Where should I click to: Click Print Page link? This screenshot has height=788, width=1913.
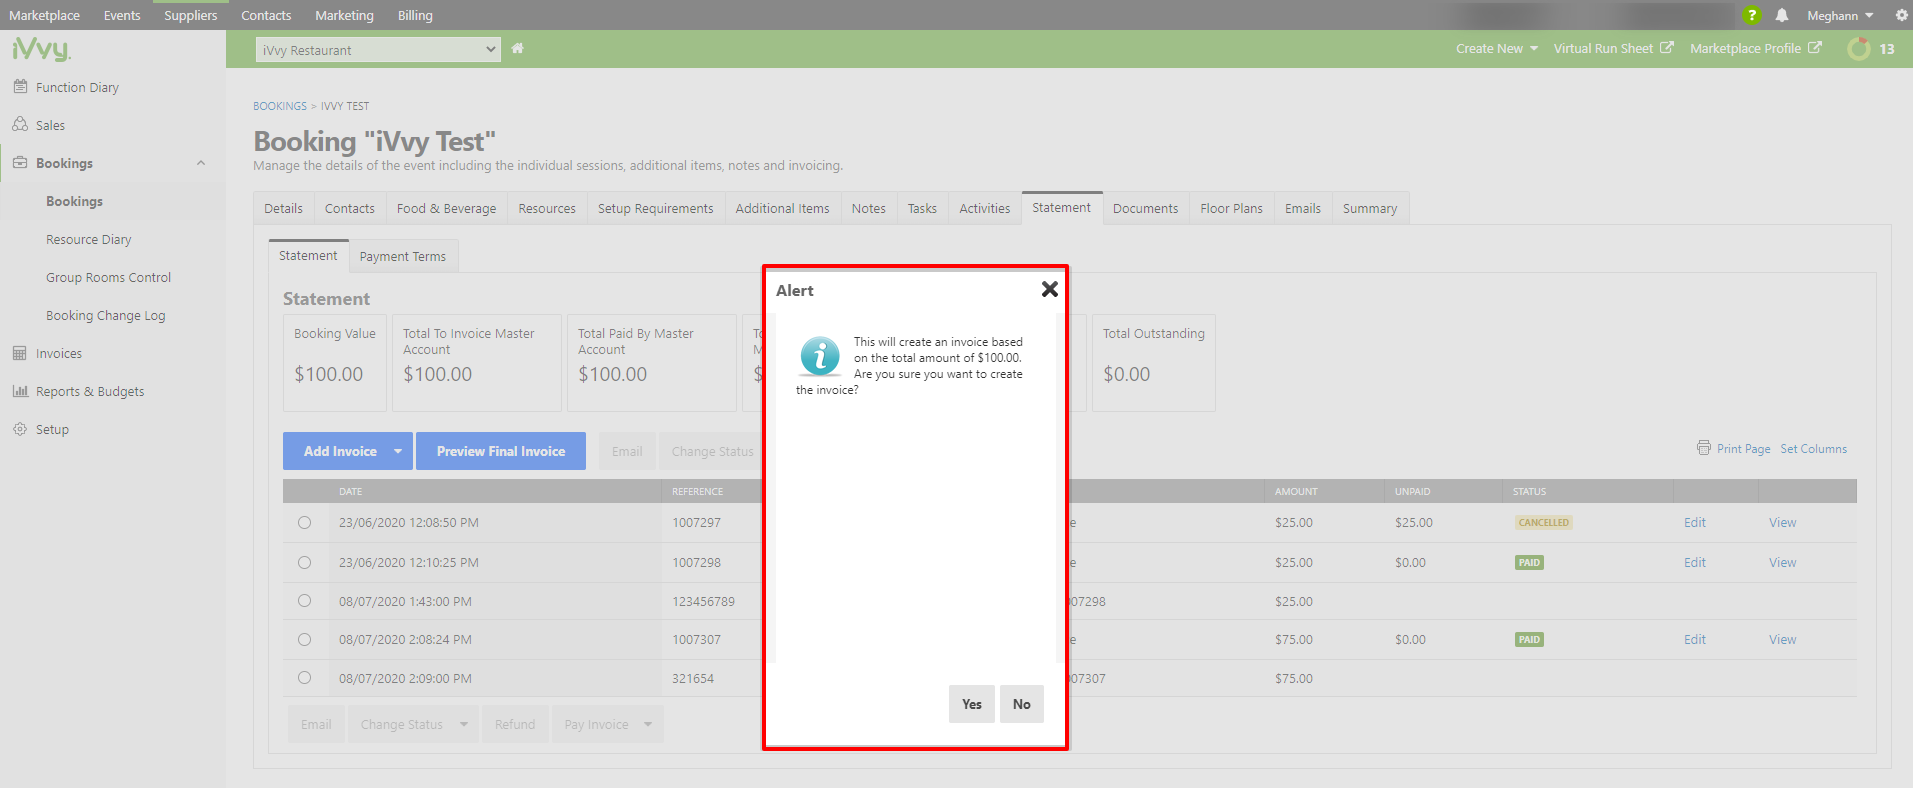(1743, 449)
